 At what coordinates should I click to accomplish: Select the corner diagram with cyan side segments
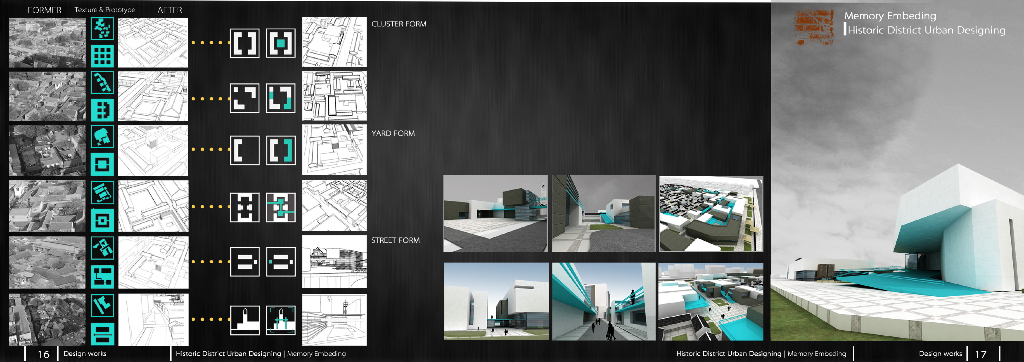click(x=281, y=98)
